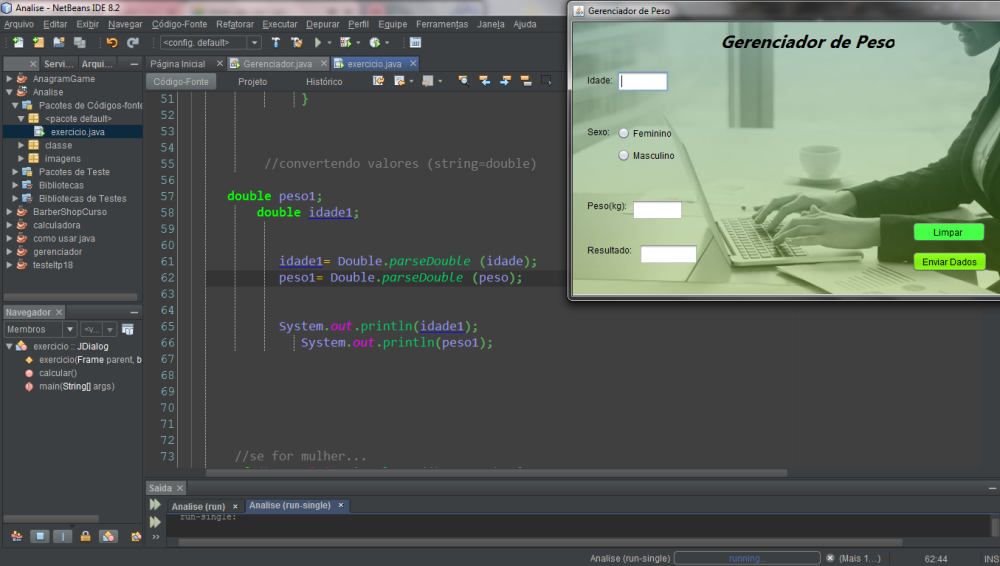This screenshot has height=566, width=1000.
Task: Click the top Re-run icon in the Saída panel
Action: point(155,505)
